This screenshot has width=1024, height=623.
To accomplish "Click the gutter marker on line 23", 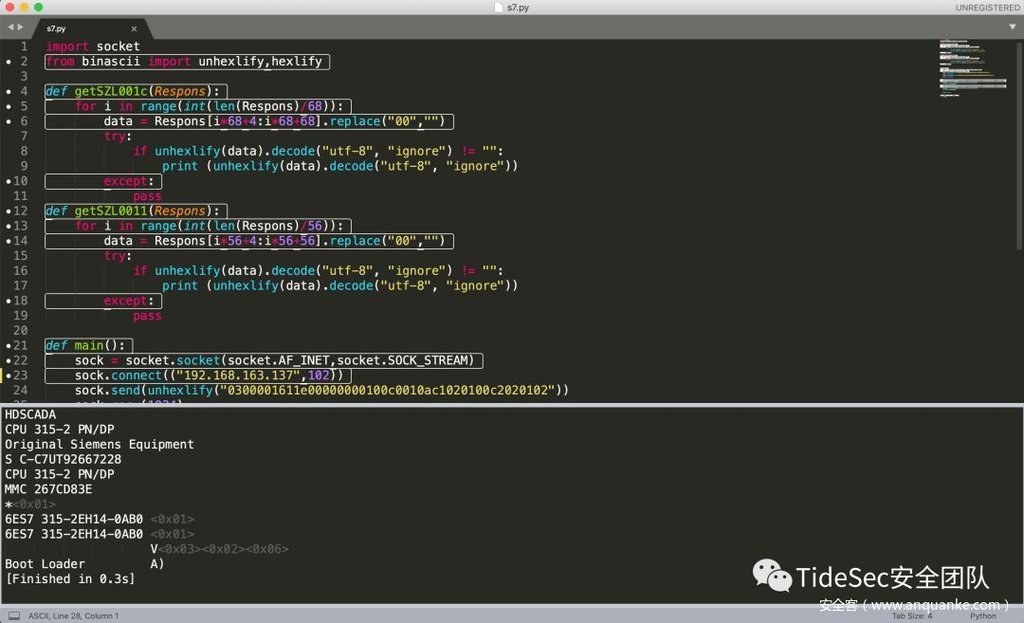I will 8,375.
